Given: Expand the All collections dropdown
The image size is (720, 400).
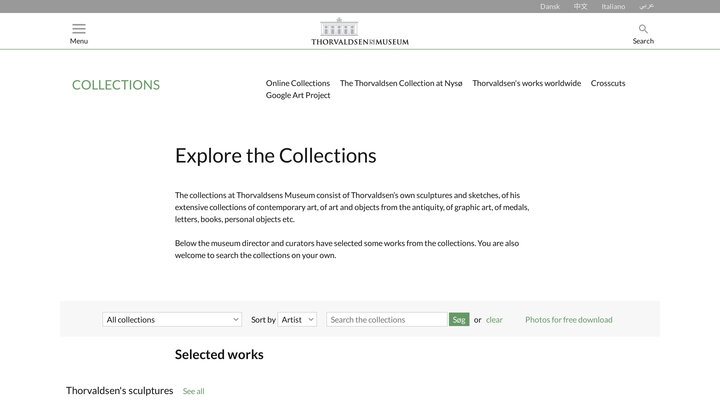Looking at the screenshot, I should coord(172,320).
